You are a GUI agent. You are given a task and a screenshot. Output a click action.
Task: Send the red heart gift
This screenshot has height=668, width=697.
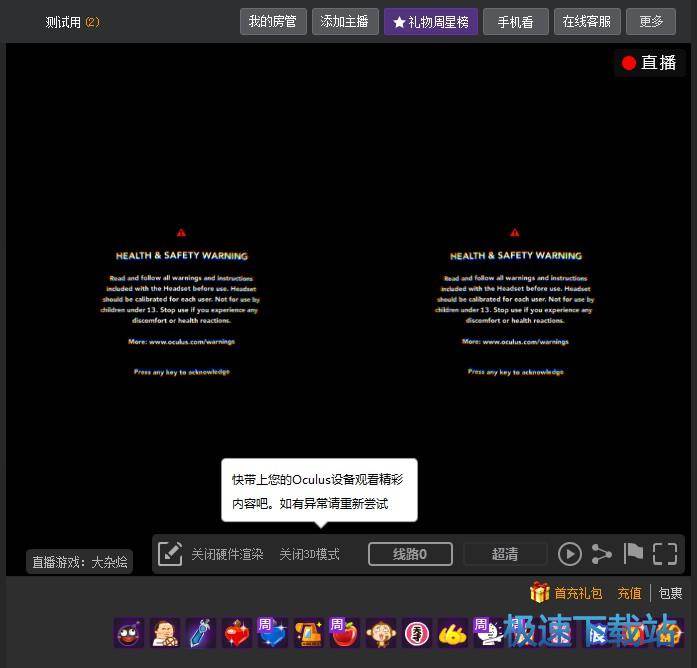[237, 632]
